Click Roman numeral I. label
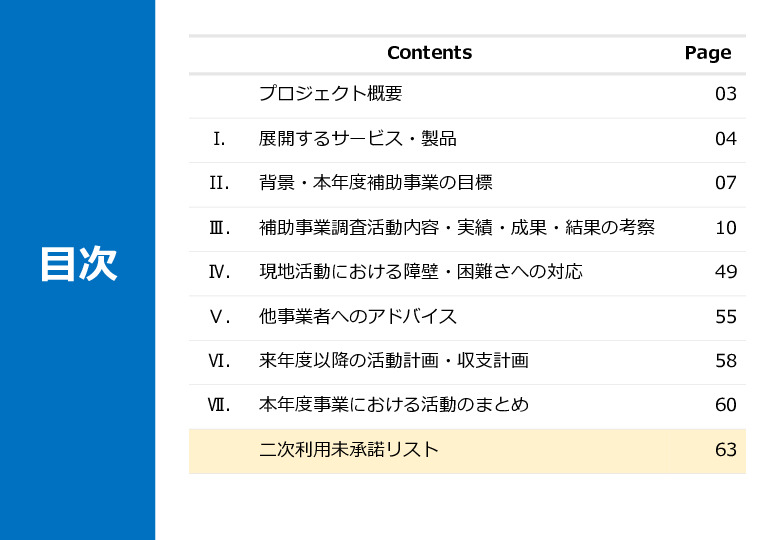The width and height of the screenshot is (780, 540). [219, 139]
